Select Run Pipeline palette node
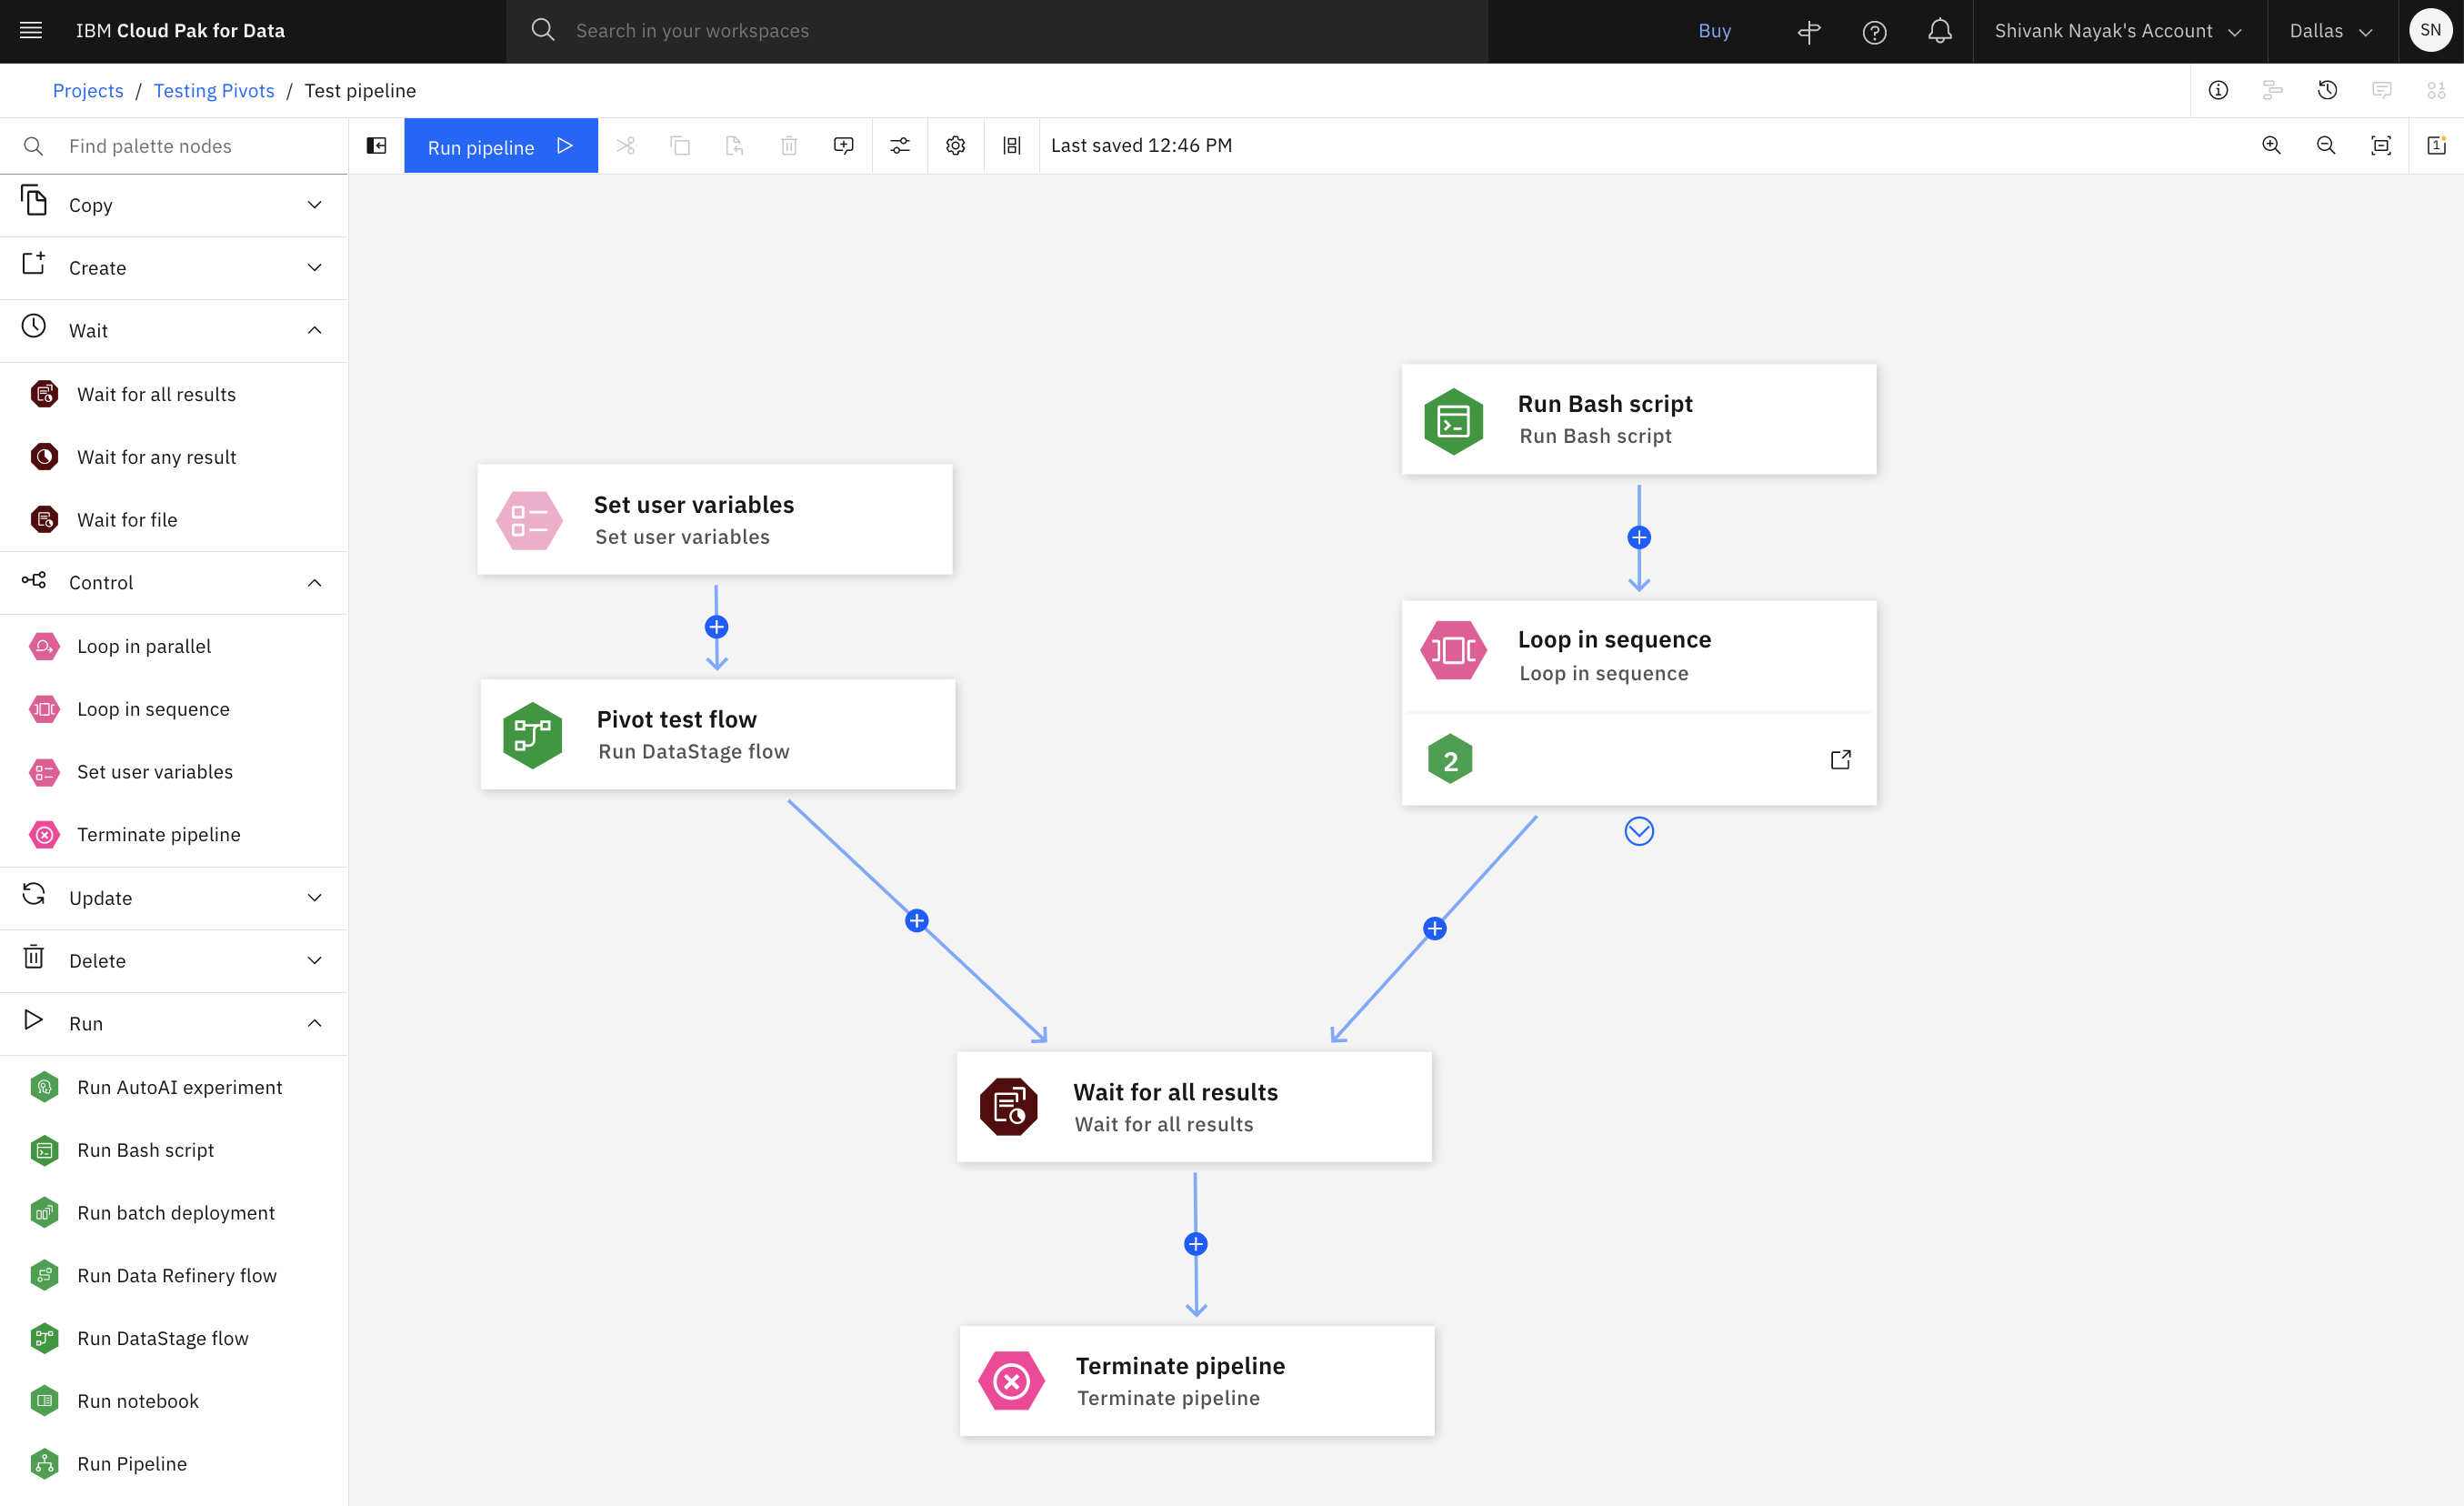Screen dimensions: 2464x1506 pos(174,1464)
